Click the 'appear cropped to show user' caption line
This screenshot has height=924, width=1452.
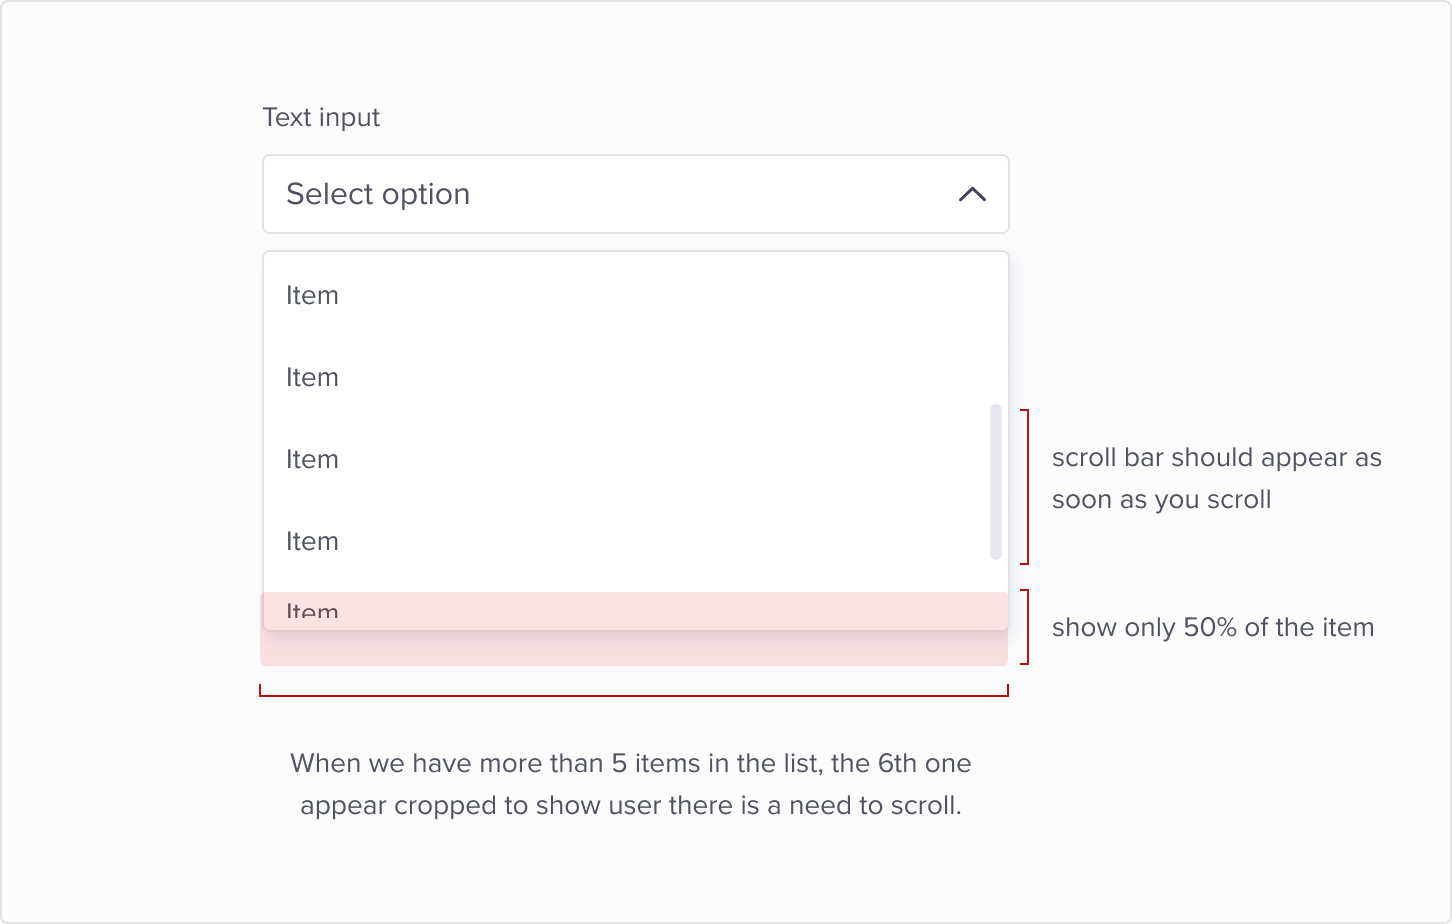(x=630, y=806)
